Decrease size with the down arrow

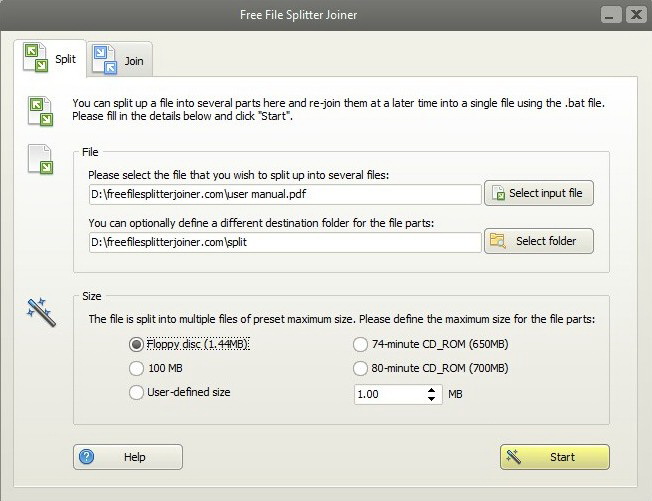pyautogui.click(x=432, y=399)
